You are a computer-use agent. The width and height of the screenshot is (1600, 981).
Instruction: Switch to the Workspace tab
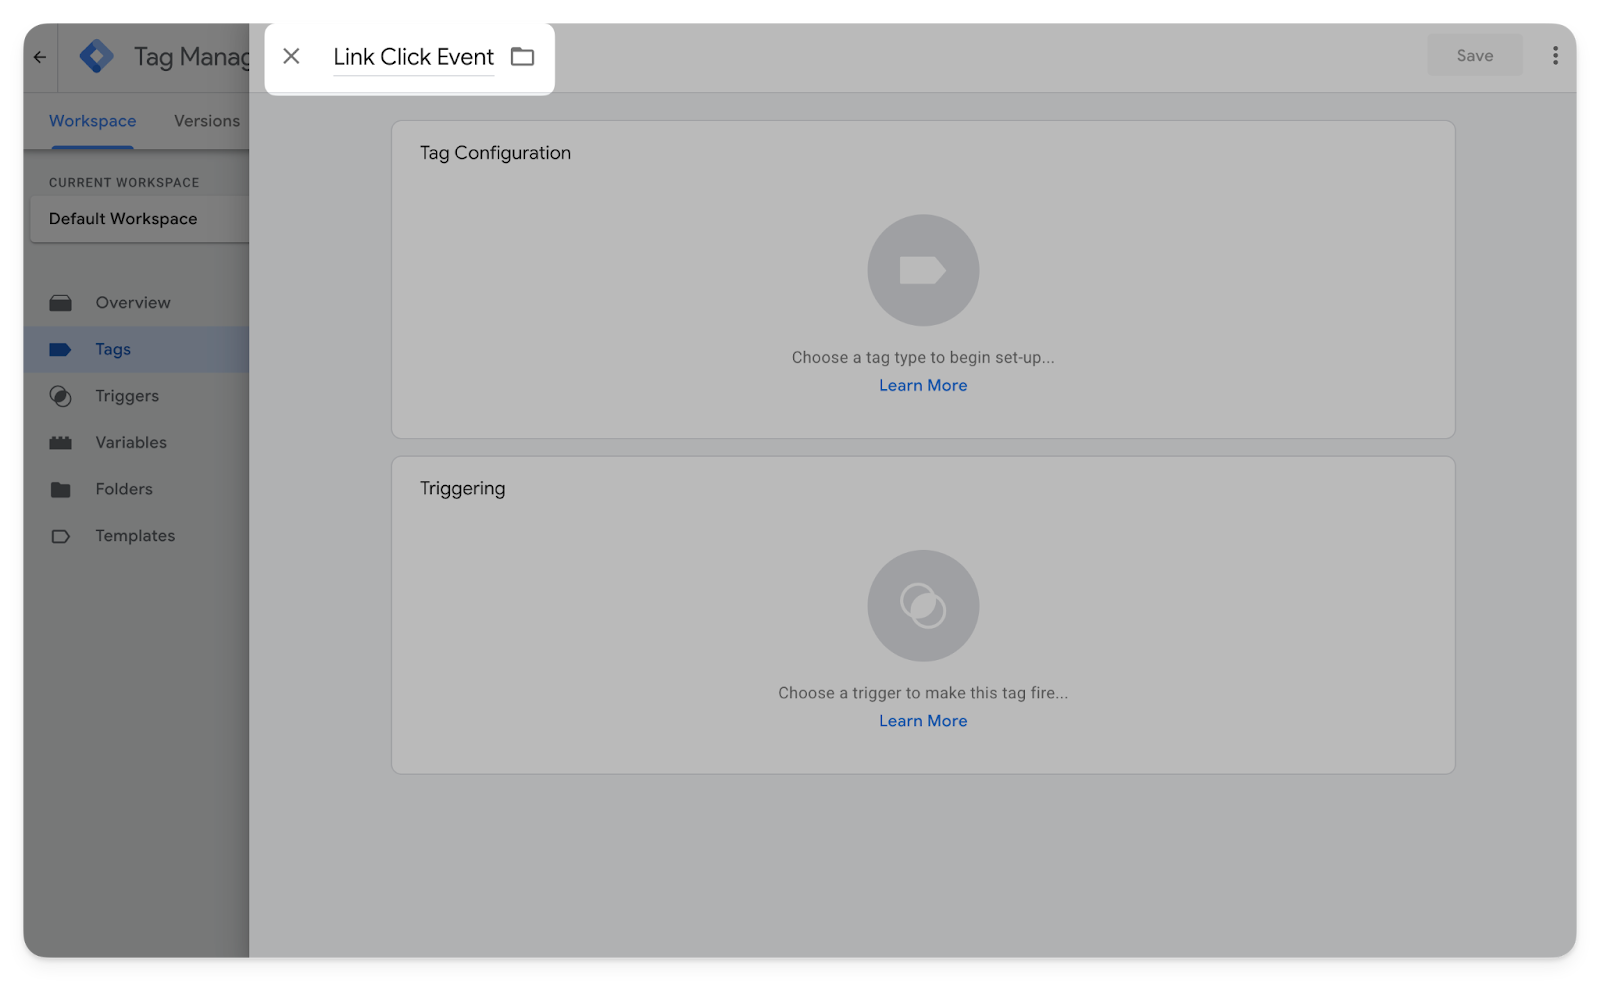[92, 121]
